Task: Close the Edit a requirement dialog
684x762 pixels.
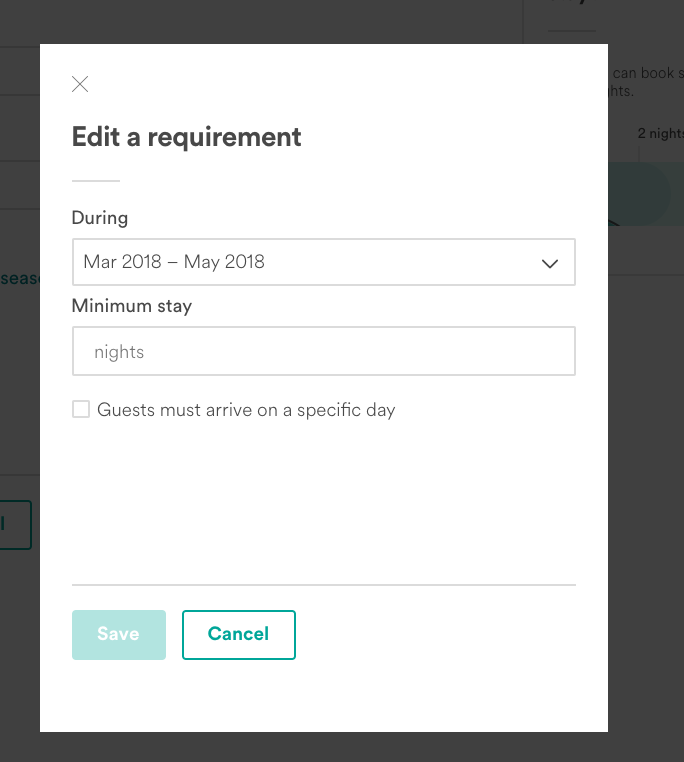Action: [x=80, y=85]
